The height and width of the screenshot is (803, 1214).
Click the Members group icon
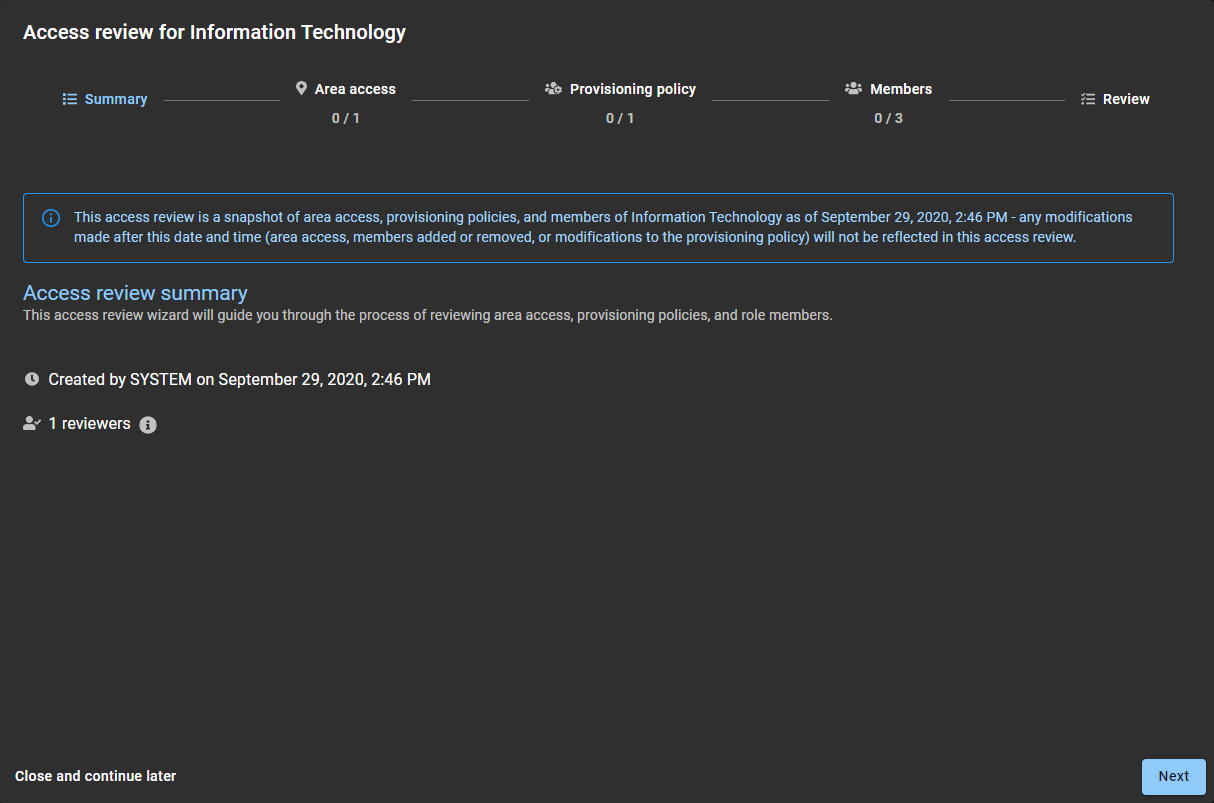point(853,89)
